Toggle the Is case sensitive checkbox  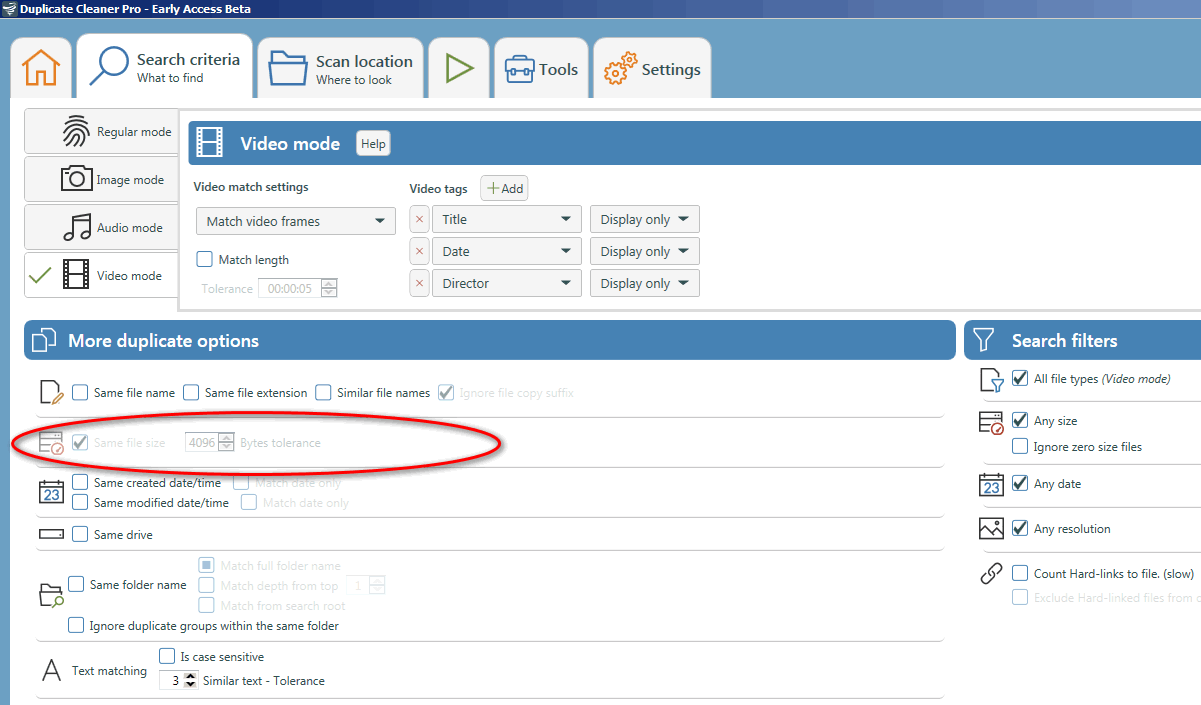[167, 656]
